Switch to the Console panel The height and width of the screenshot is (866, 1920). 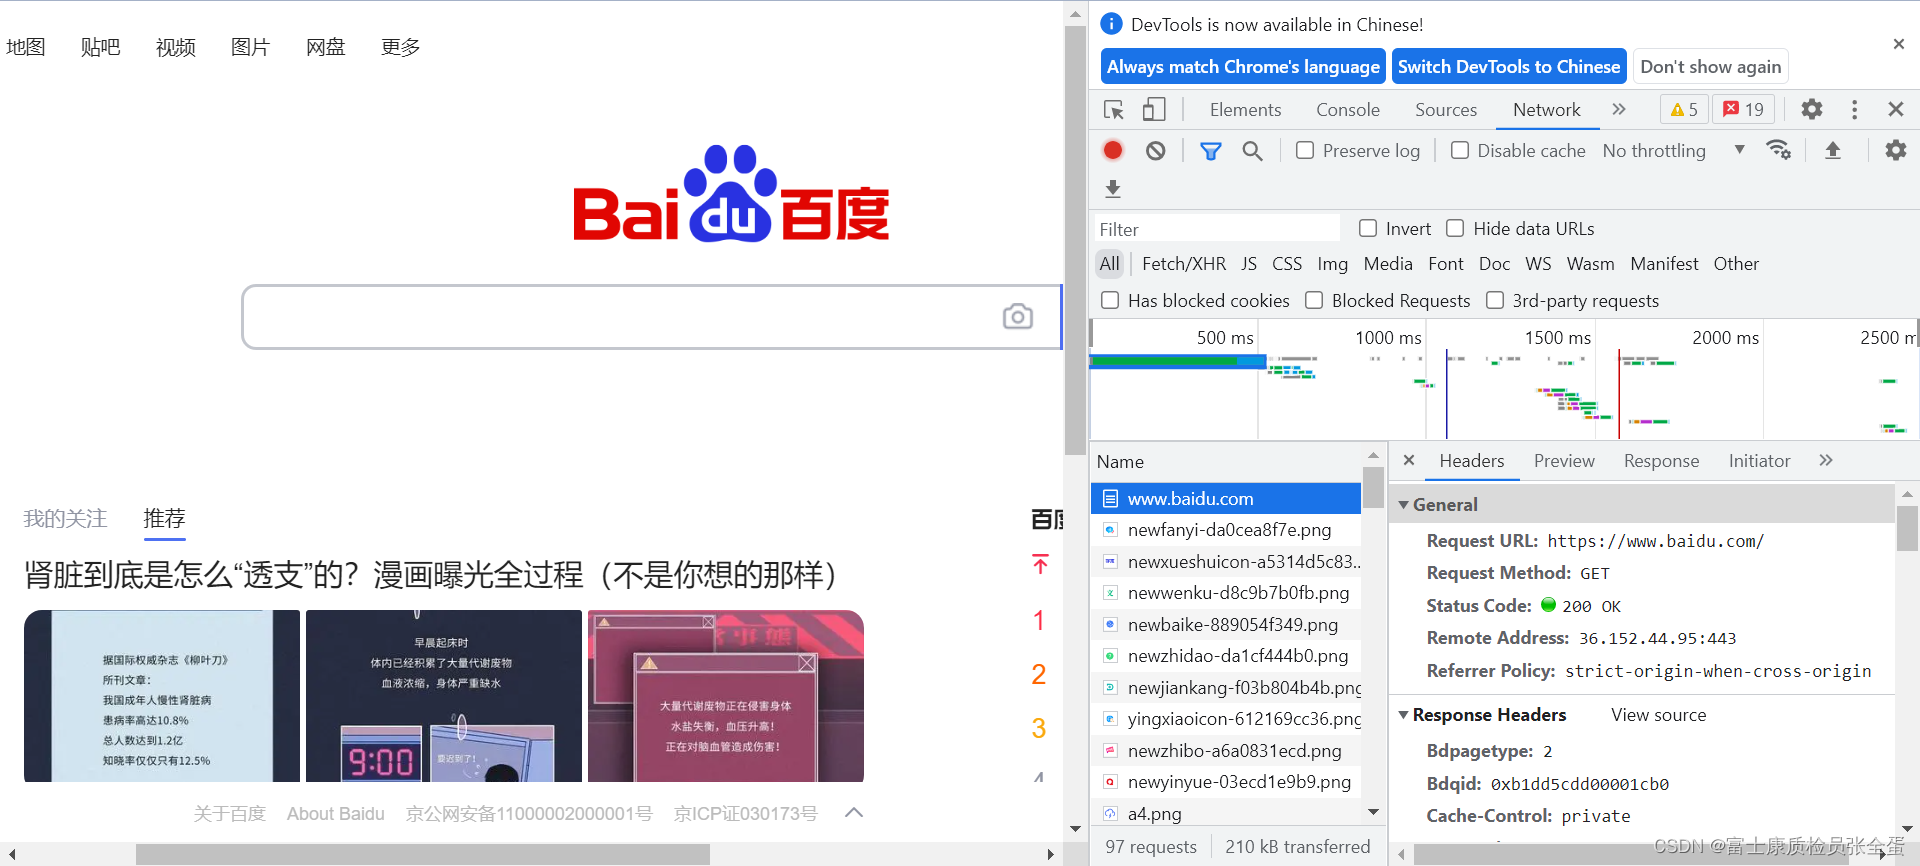tap(1348, 110)
